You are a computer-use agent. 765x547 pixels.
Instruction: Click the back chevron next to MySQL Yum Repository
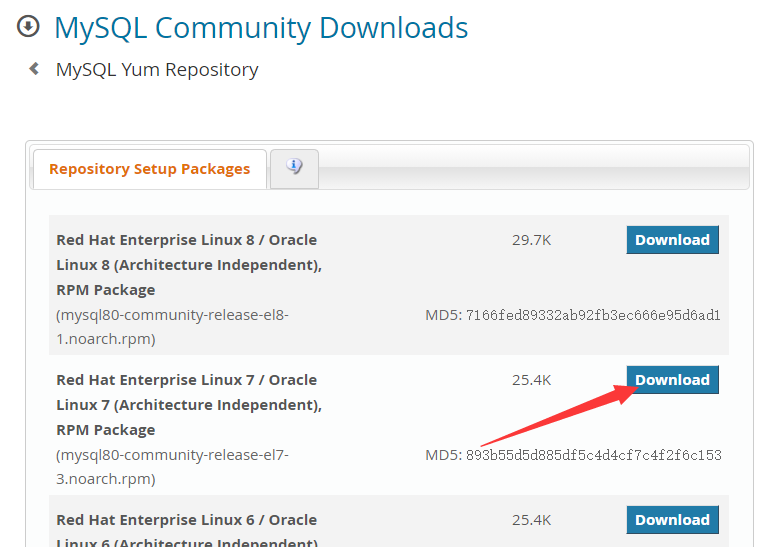pos(34,69)
